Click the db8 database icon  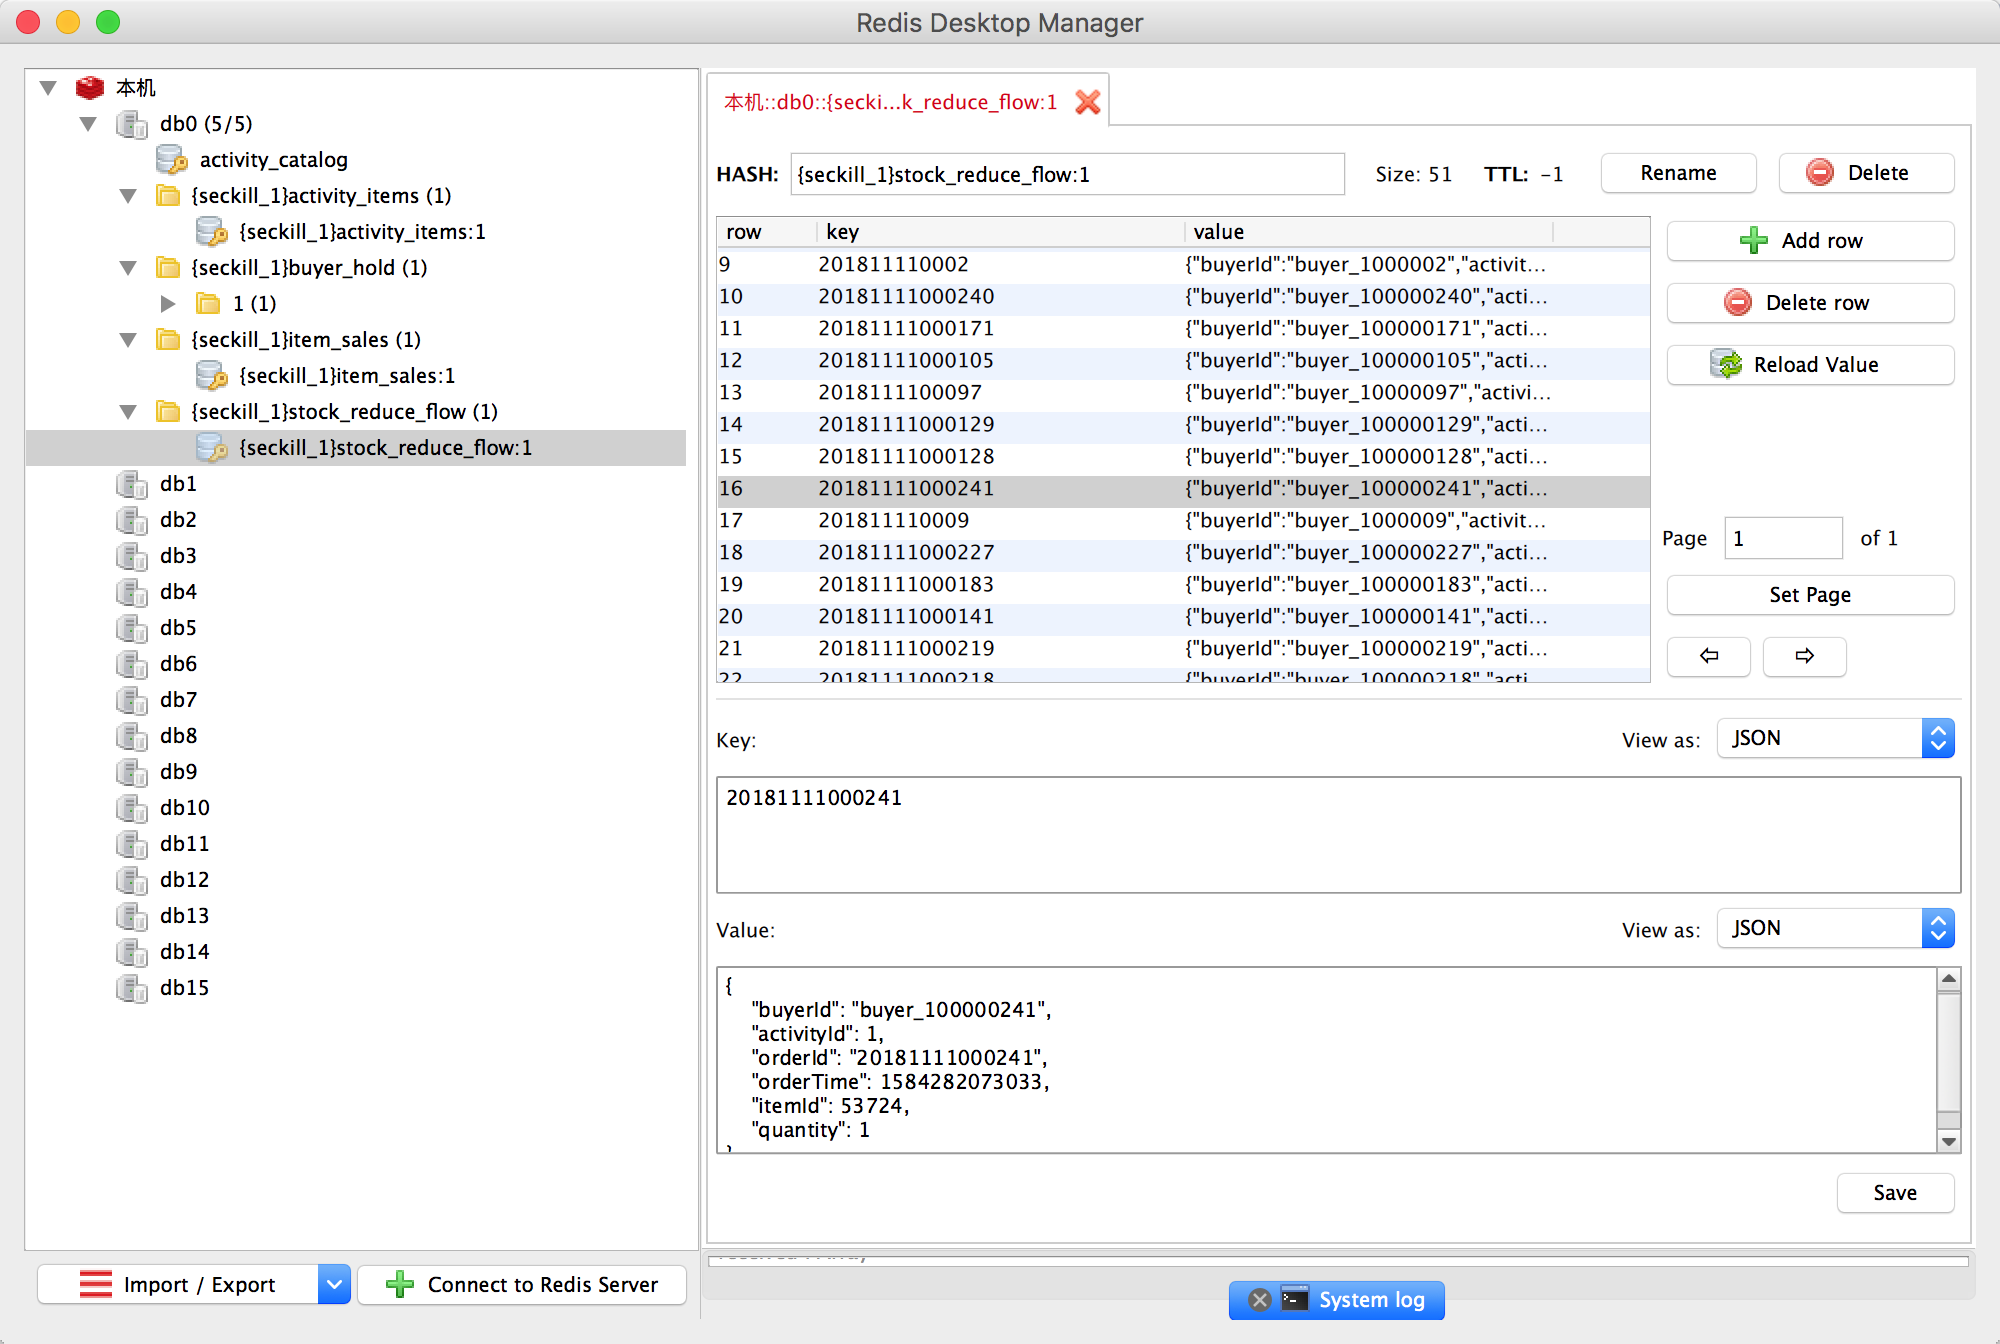(x=132, y=736)
